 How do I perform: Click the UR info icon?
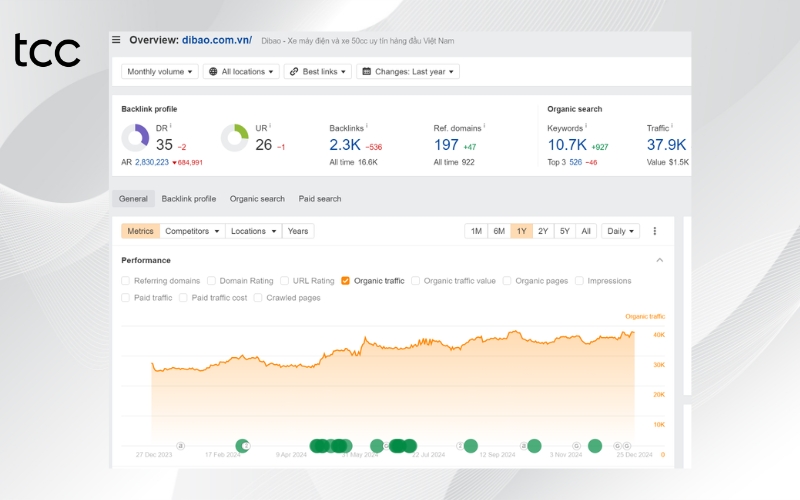[270, 126]
